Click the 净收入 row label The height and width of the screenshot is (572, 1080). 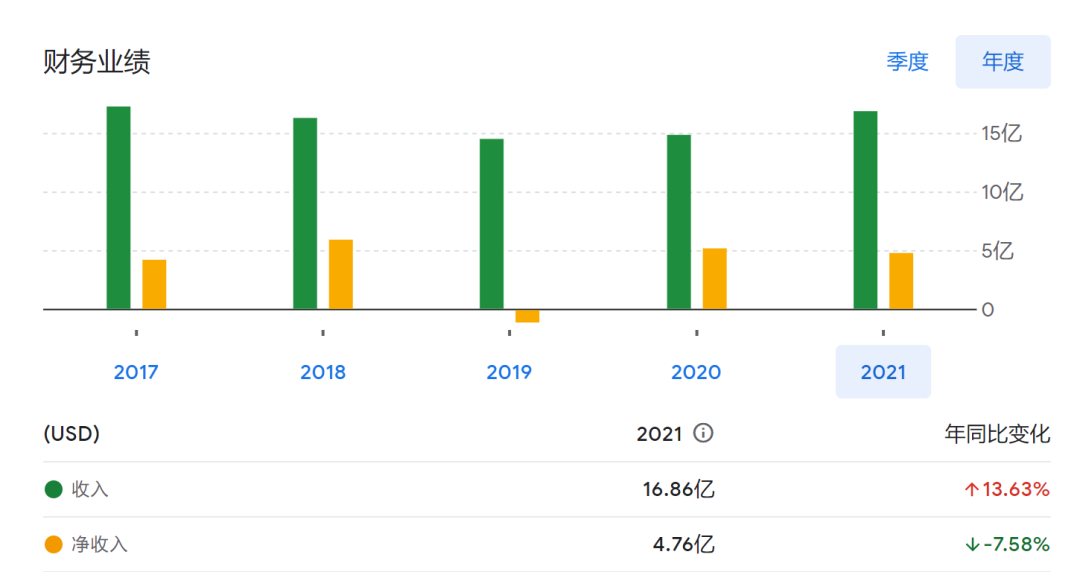[x=99, y=544]
